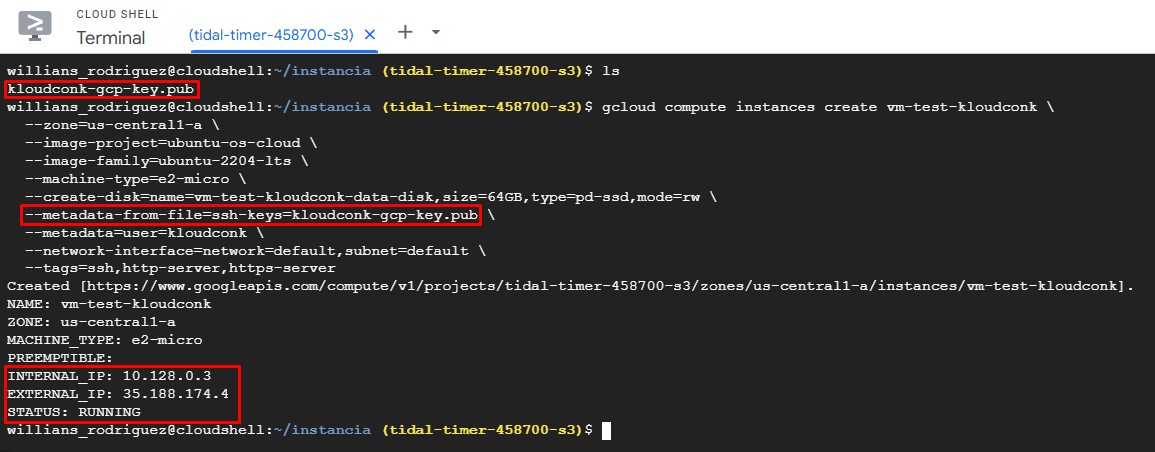Open a new terminal tab with plus
Viewport: 1155px width, 452px height.
pyautogui.click(x=405, y=32)
